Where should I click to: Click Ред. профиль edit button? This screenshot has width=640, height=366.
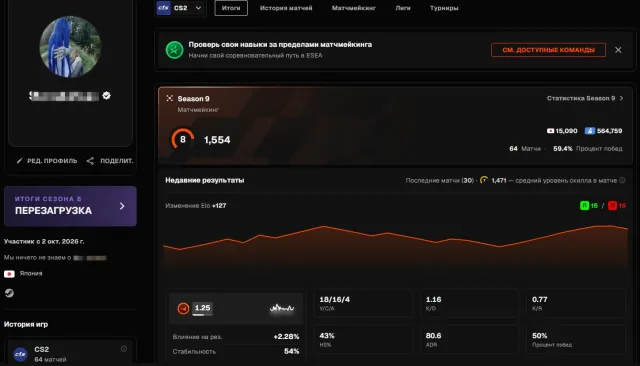pyautogui.click(x=47, y=161)
